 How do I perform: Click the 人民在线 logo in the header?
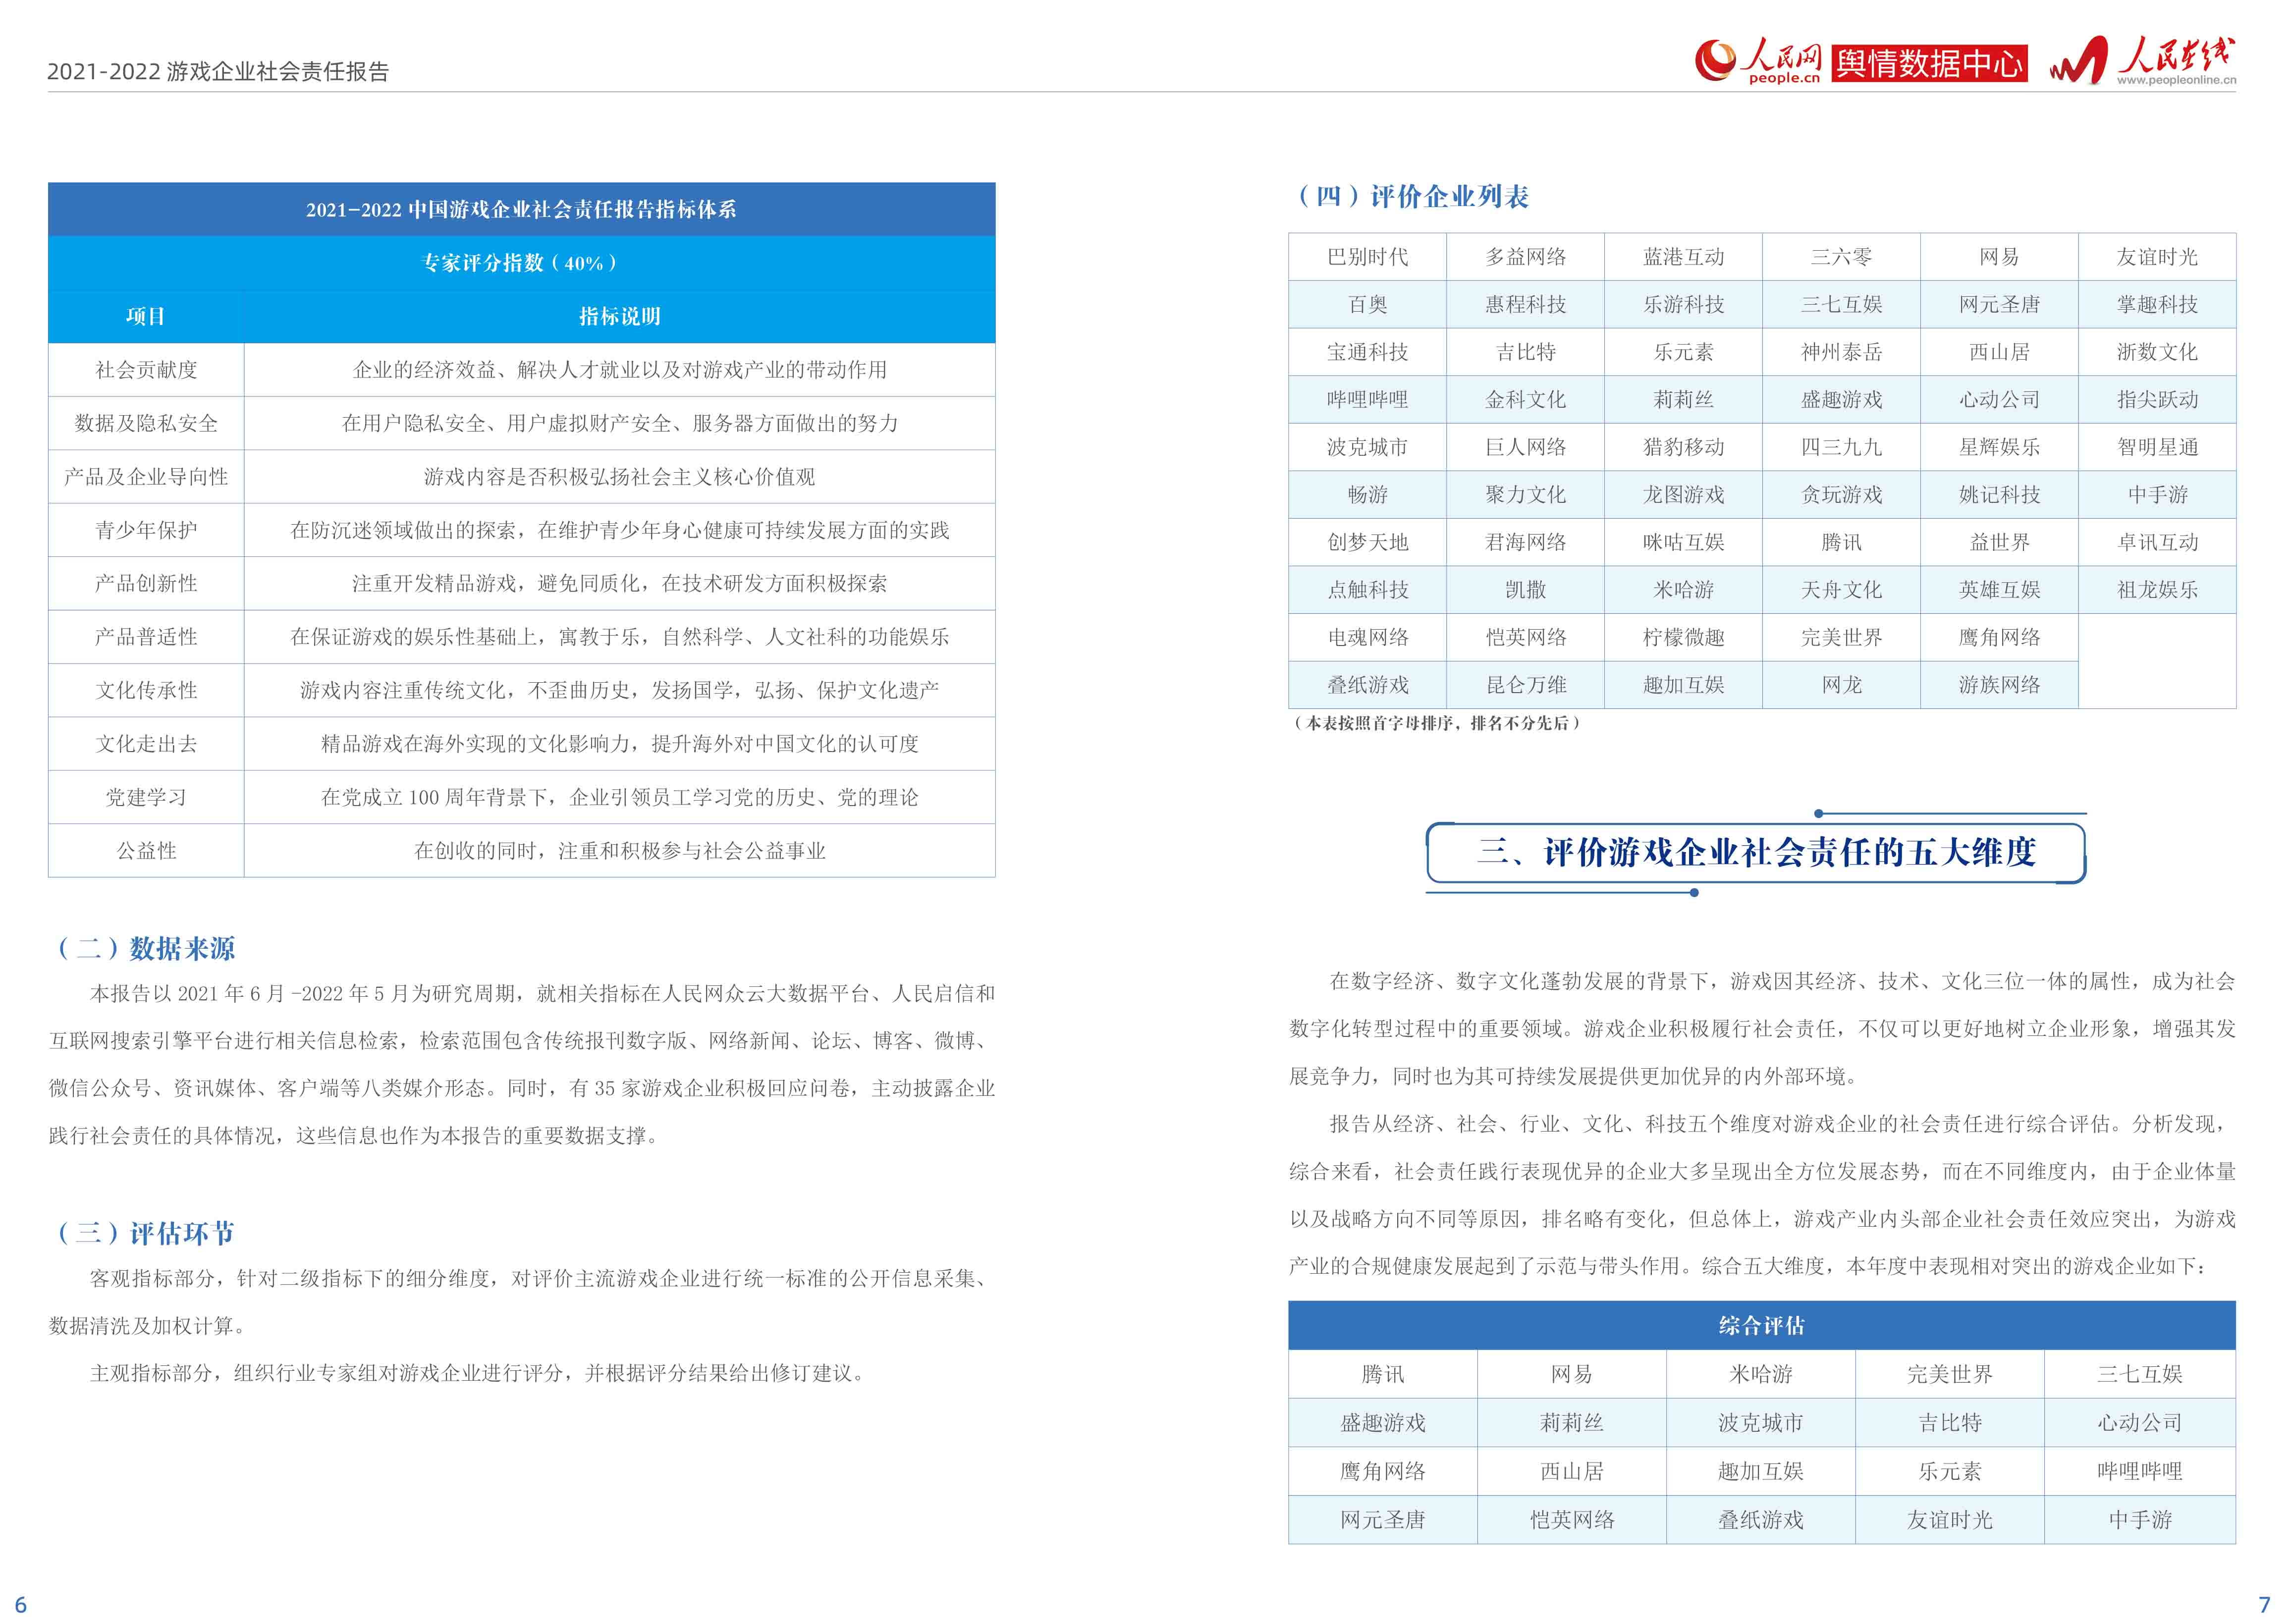(2142, 61)
